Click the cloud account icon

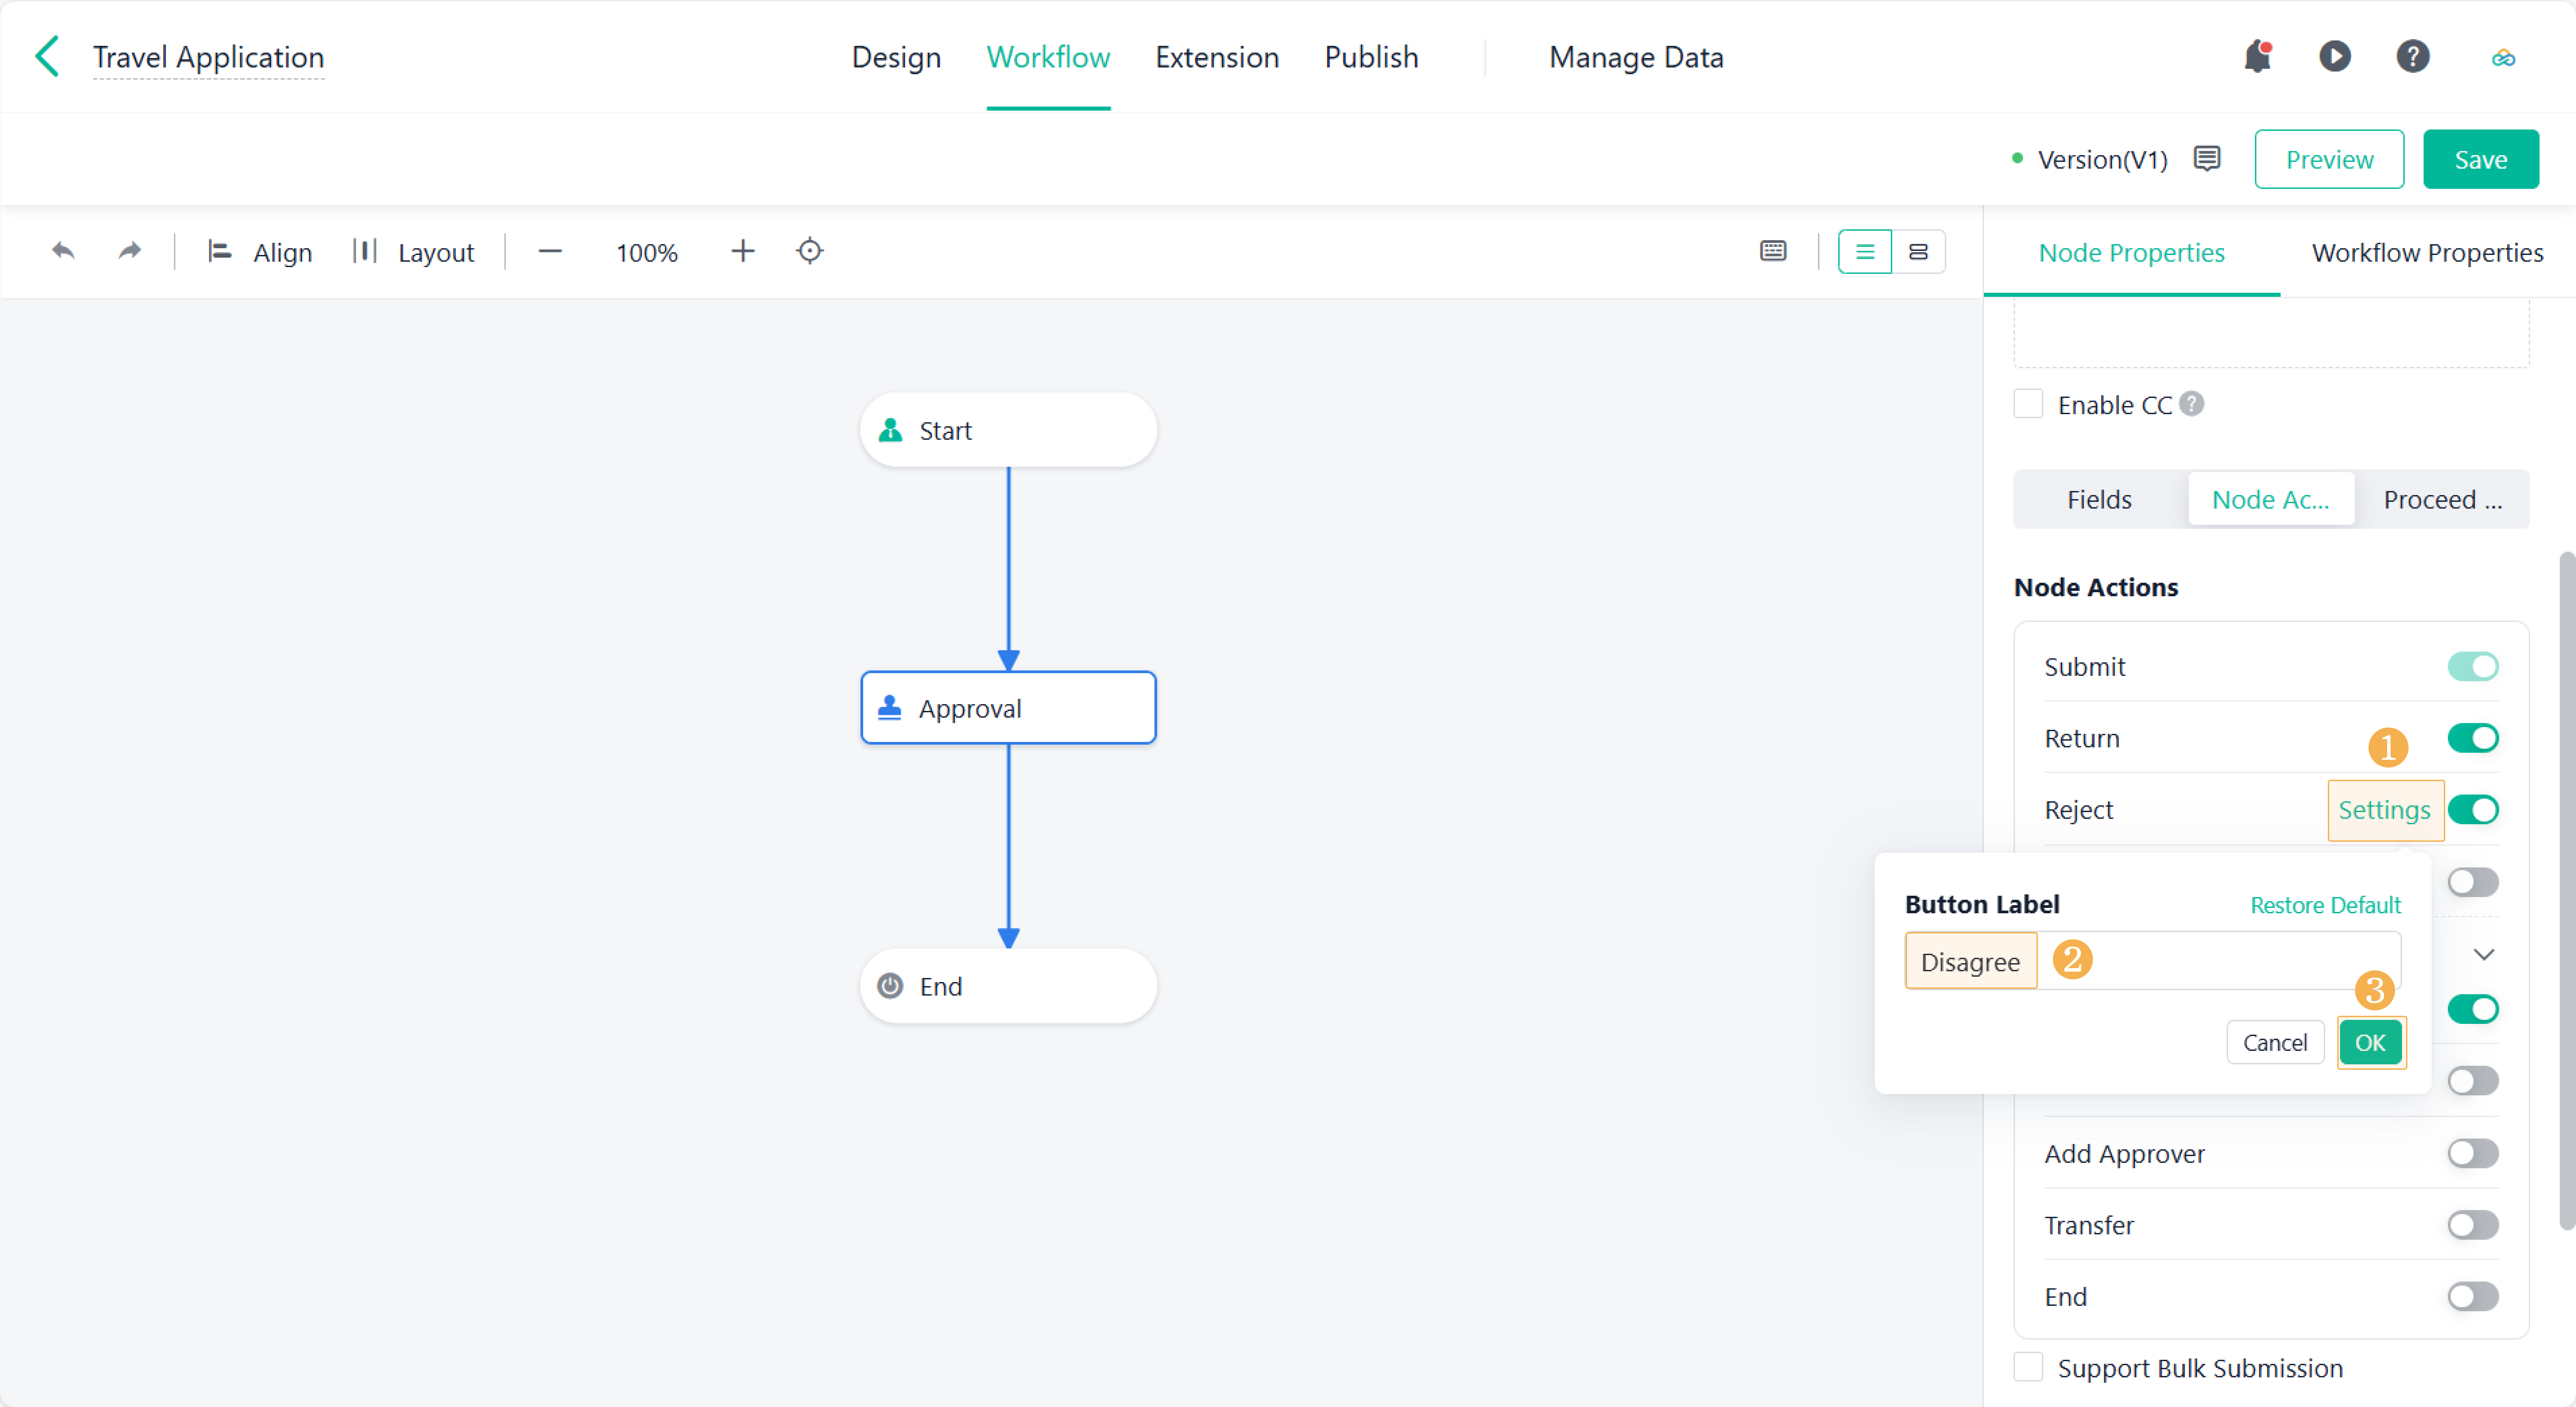click(2503, 58)
